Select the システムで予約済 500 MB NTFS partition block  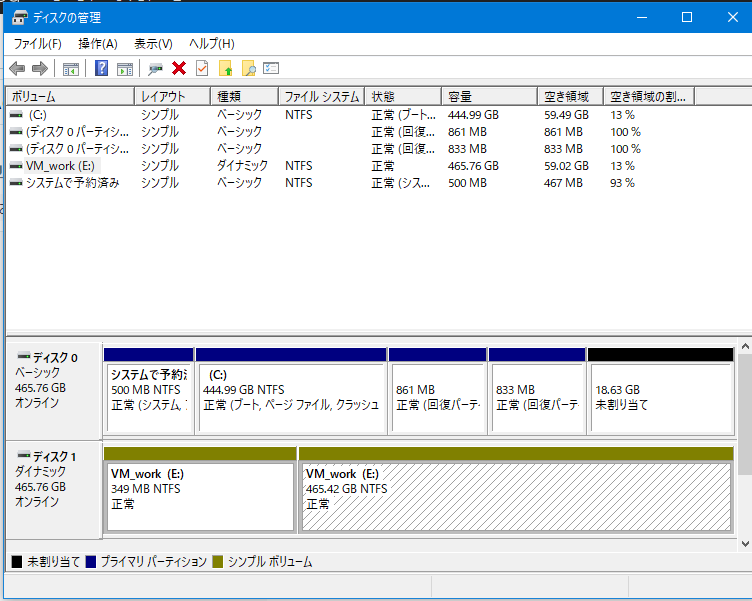tap(149, 391)
